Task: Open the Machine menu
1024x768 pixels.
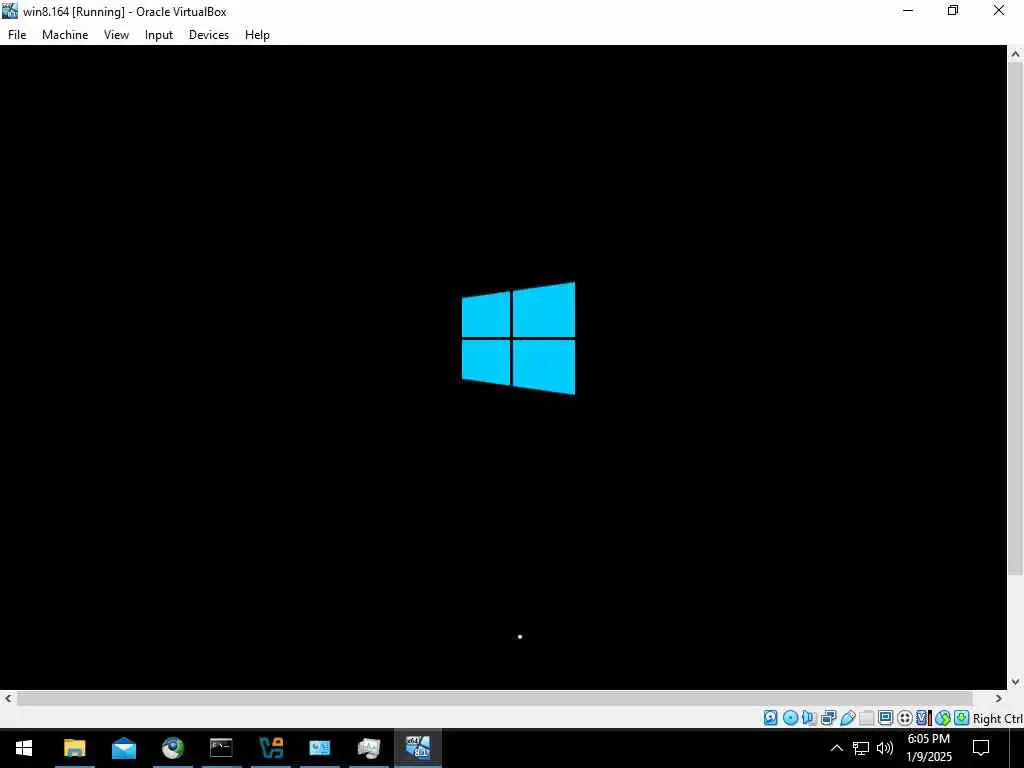Action: (65, 35)
